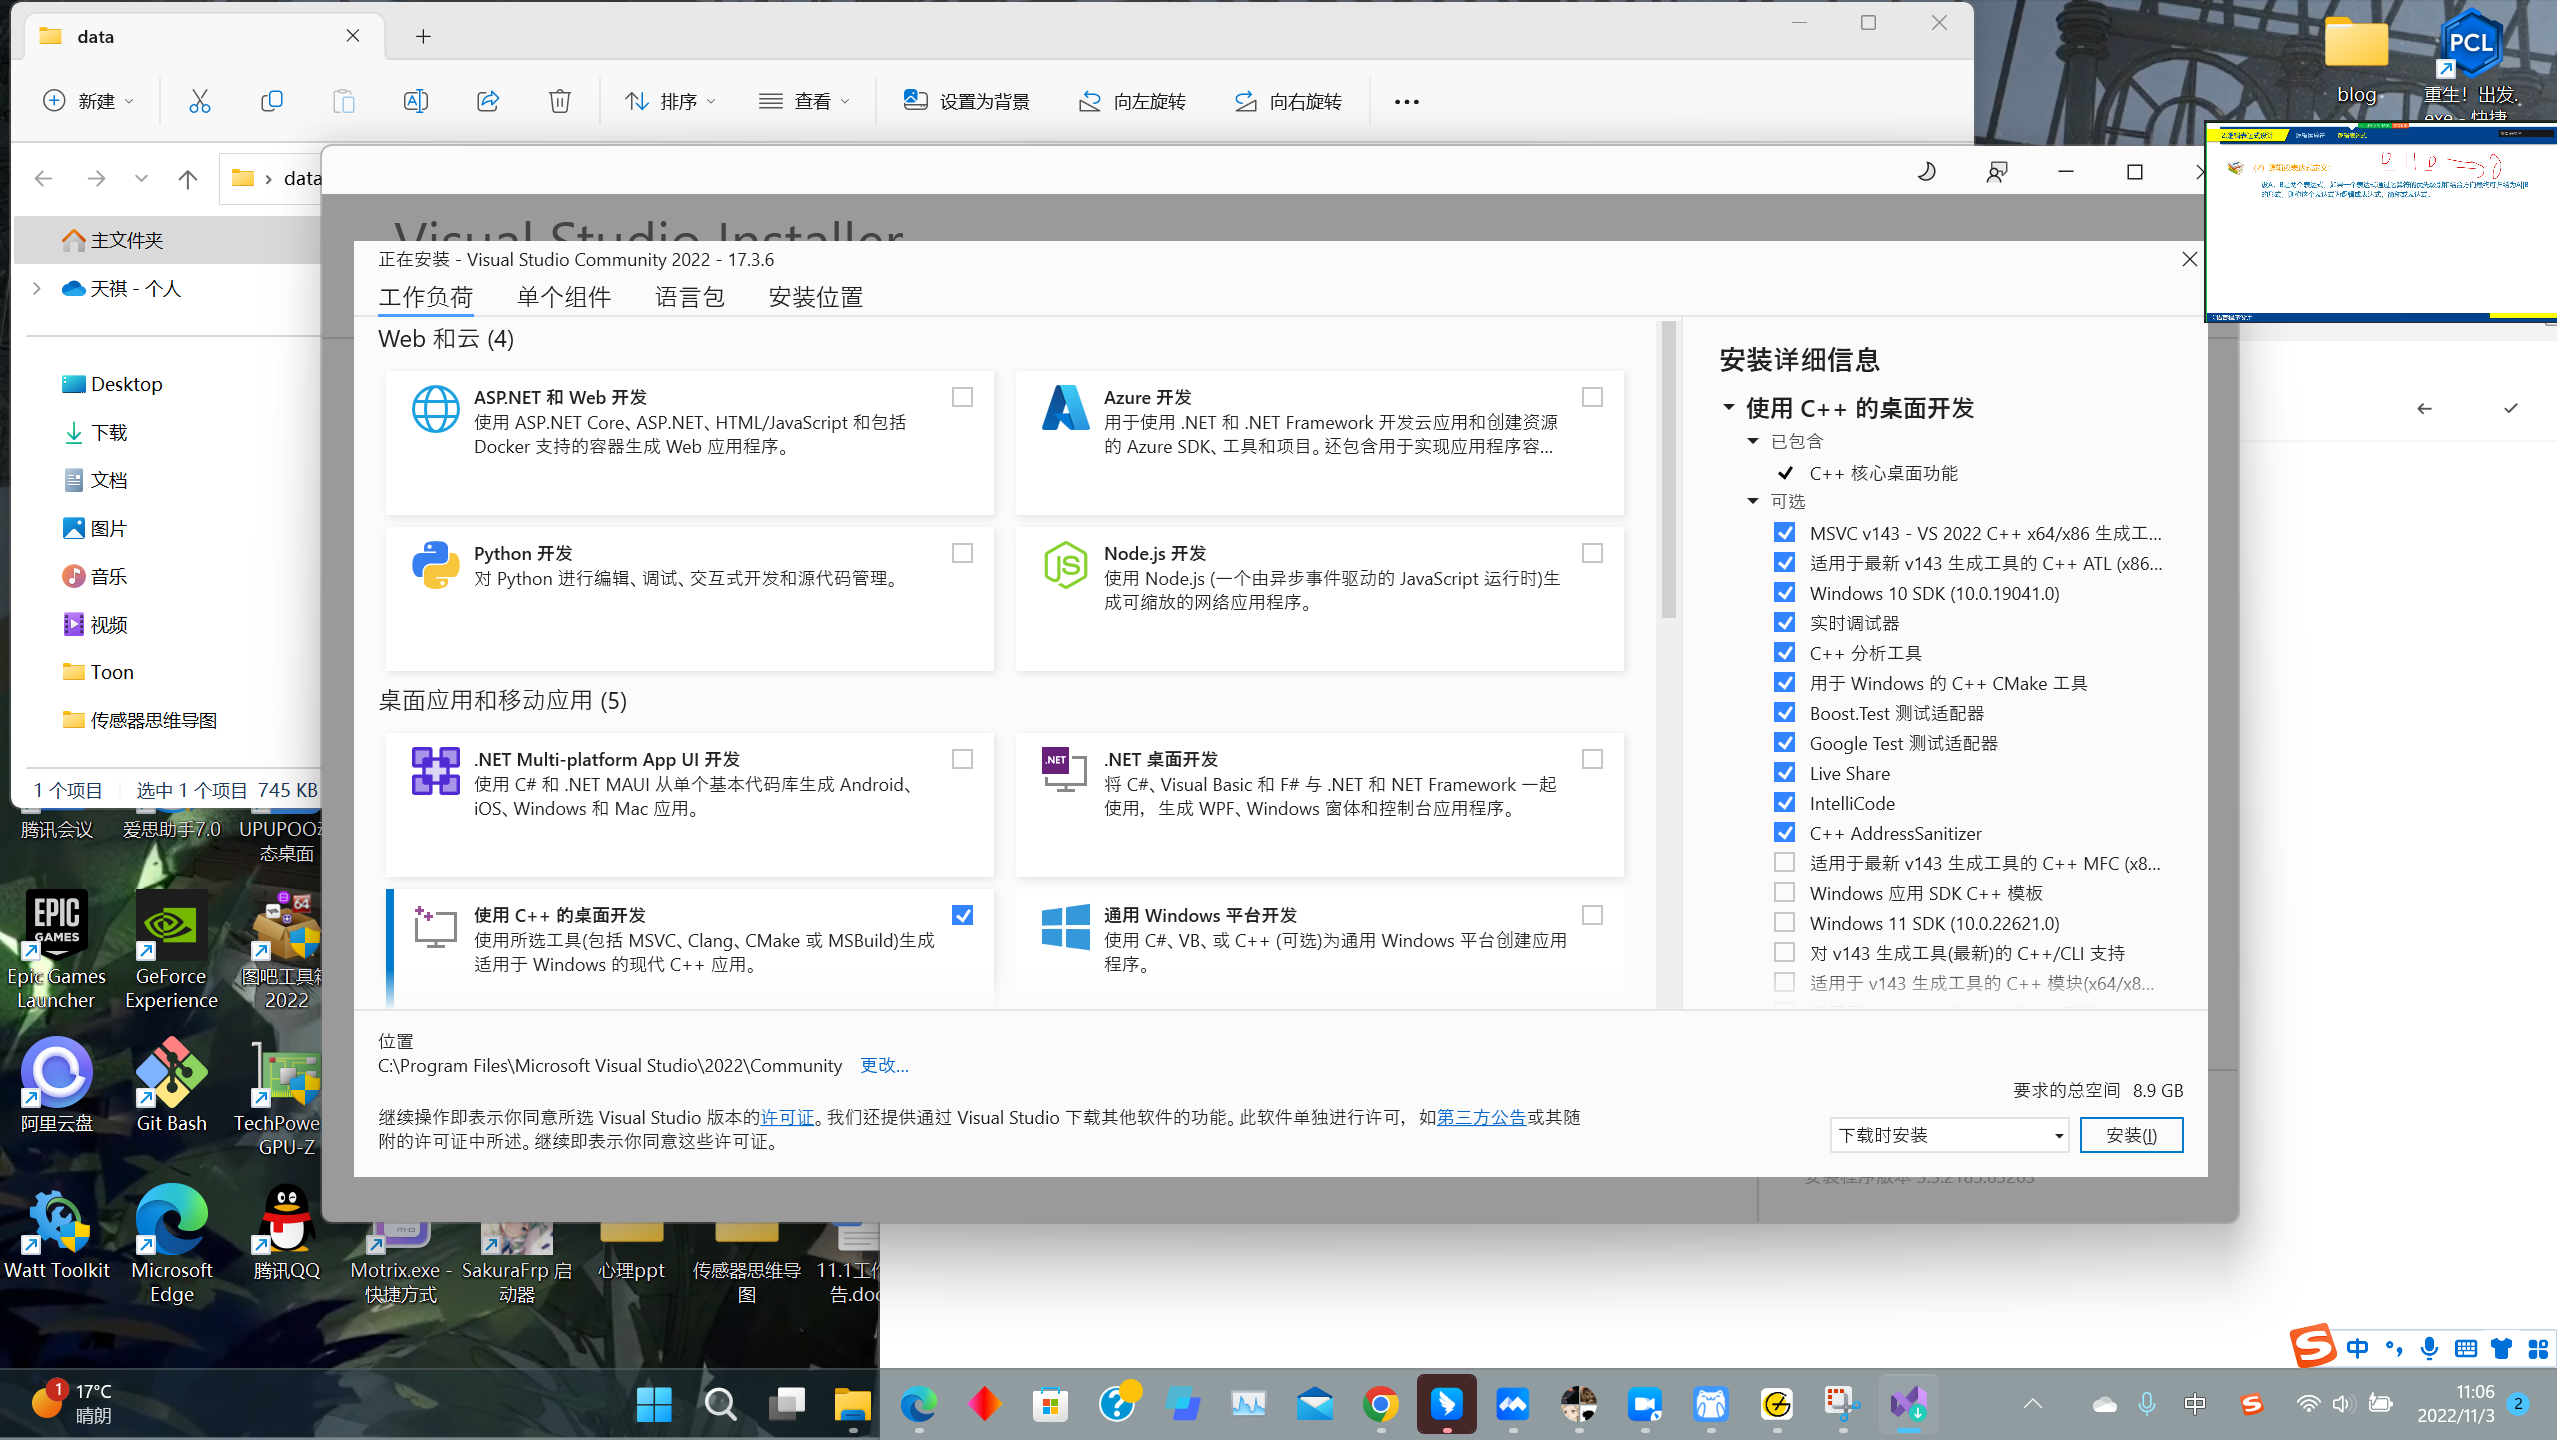Click the '安装(I)' install button
This screenshot has height=1440, width=2557.
(x=2131, y=1135)
